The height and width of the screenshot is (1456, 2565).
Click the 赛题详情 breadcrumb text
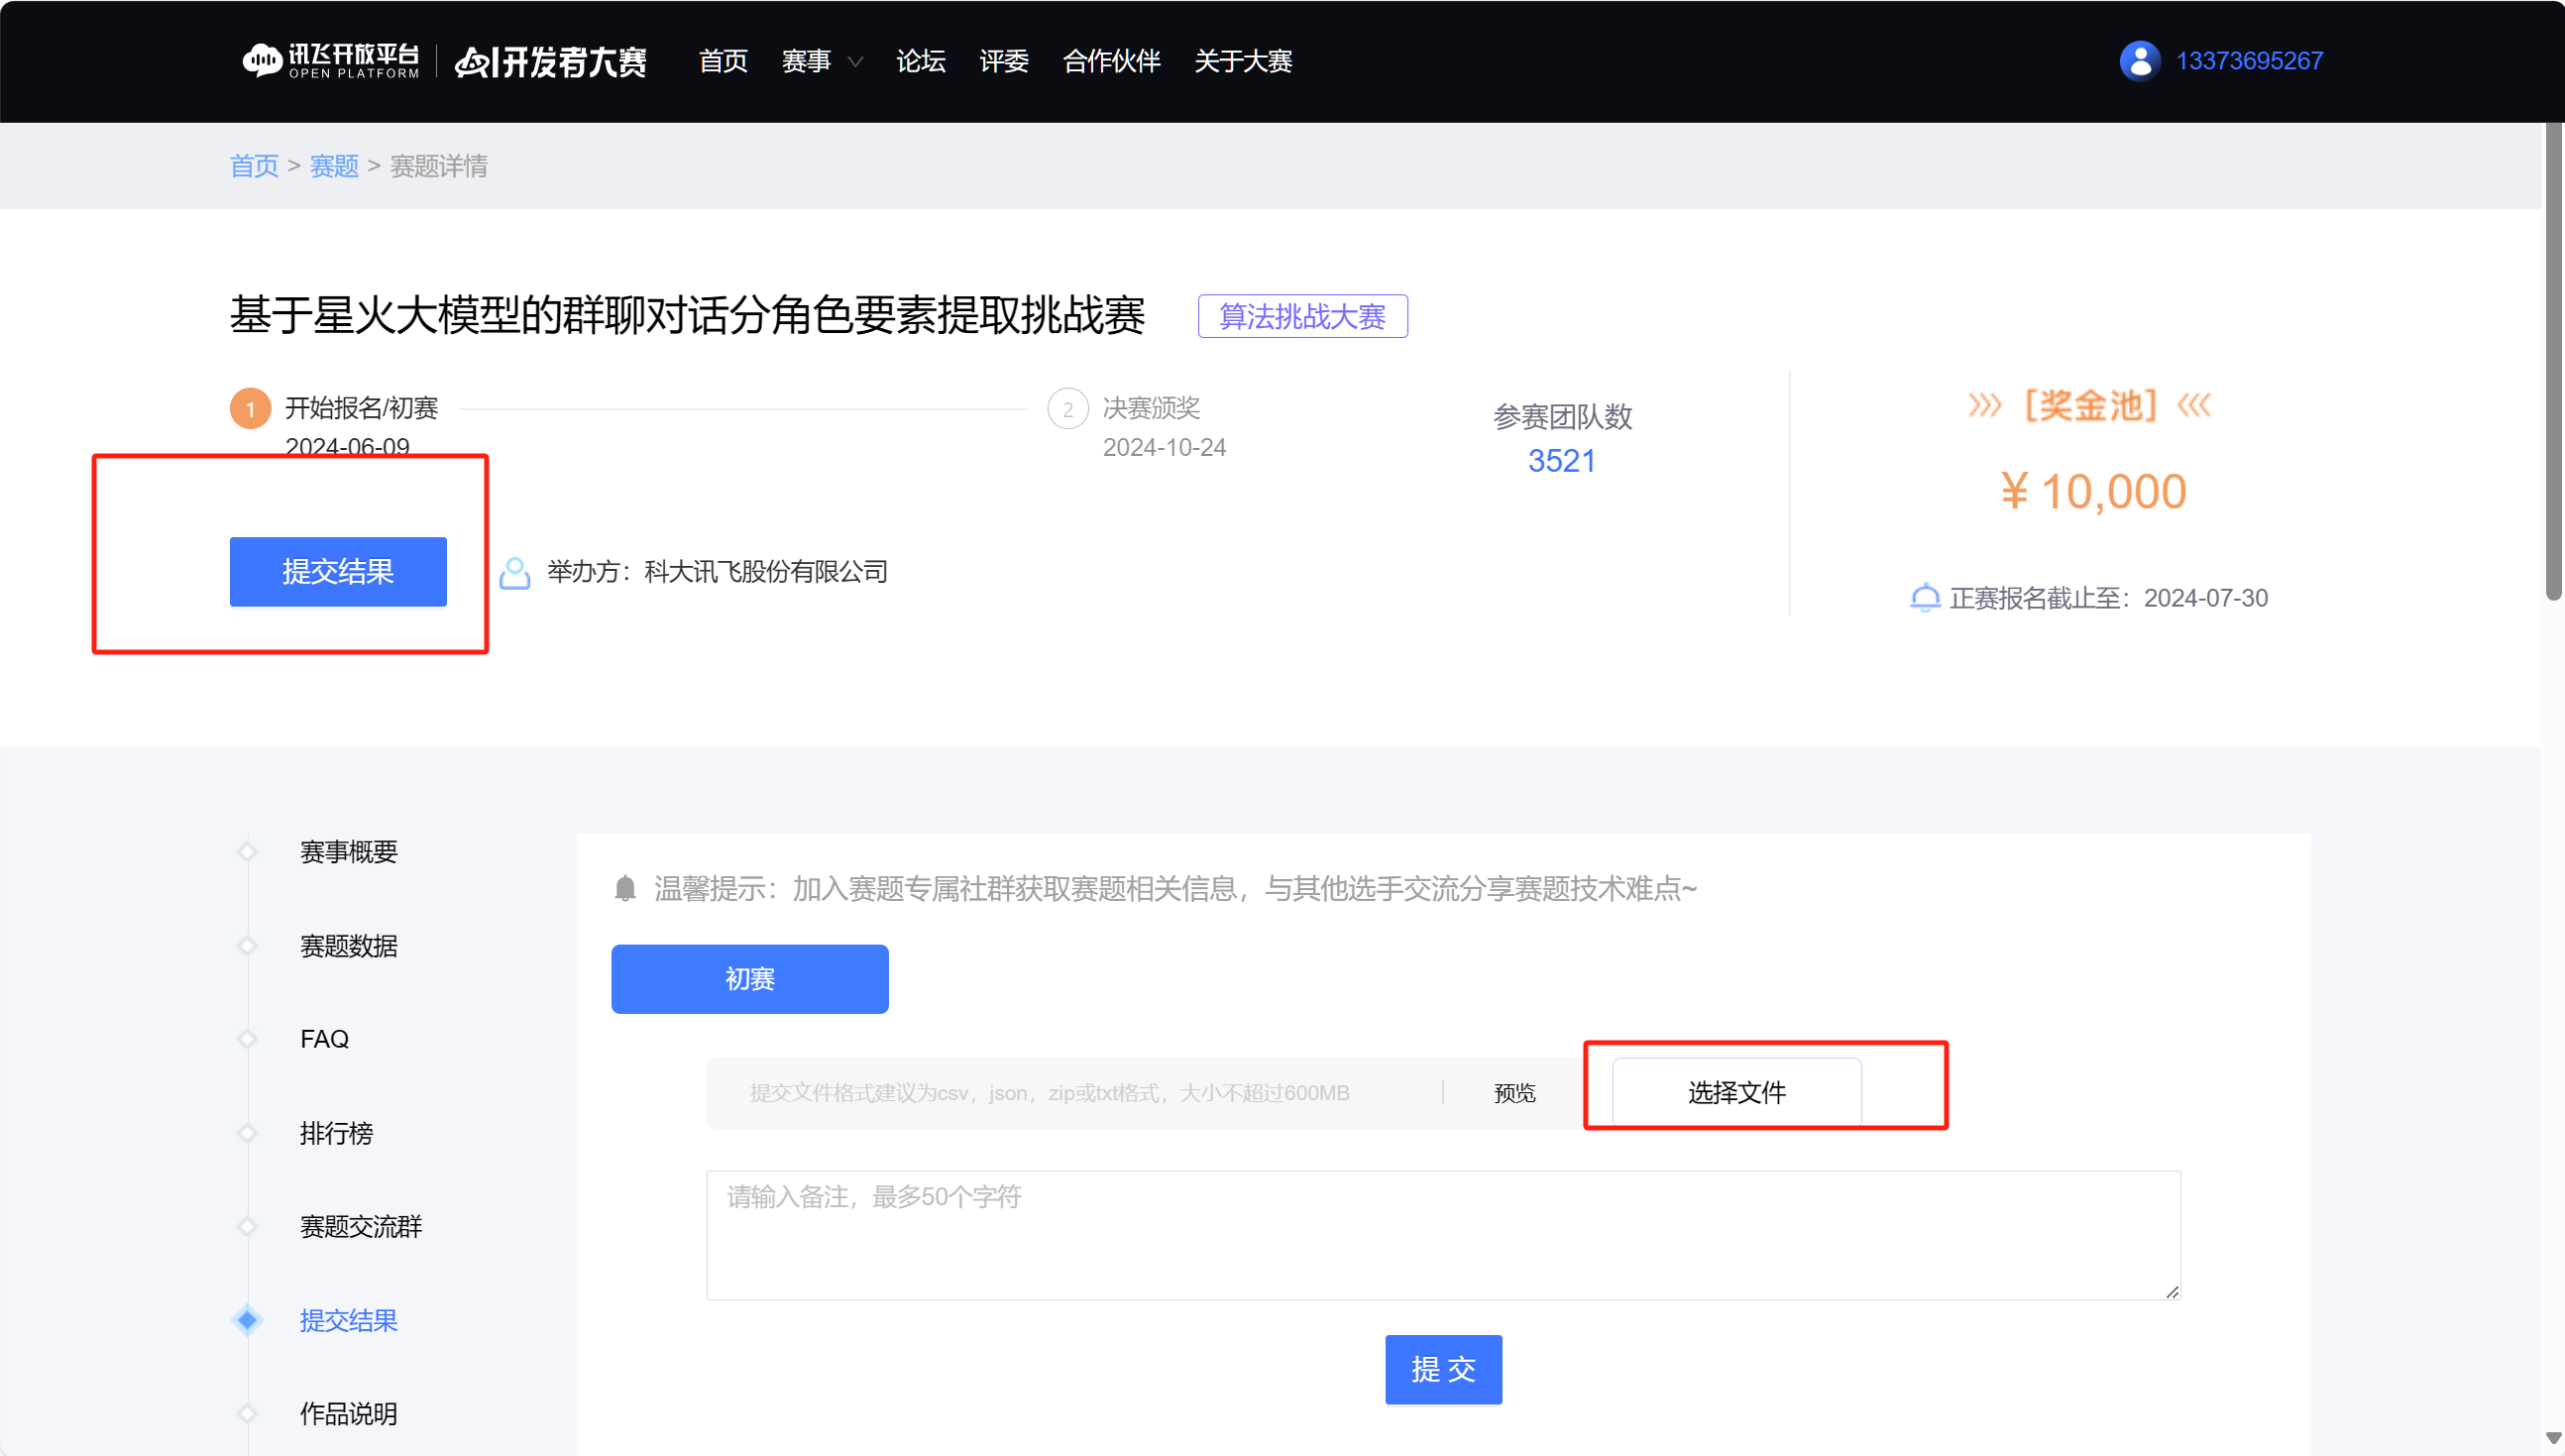(439, 166)
